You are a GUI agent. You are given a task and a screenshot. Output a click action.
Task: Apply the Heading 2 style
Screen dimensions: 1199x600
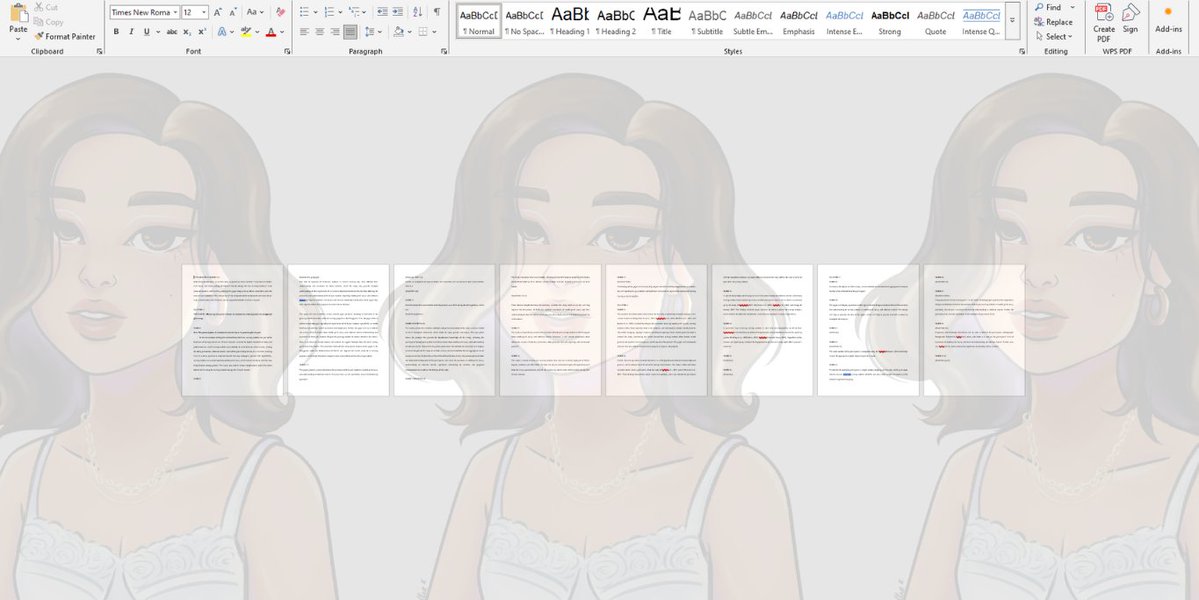click(616, 21)
